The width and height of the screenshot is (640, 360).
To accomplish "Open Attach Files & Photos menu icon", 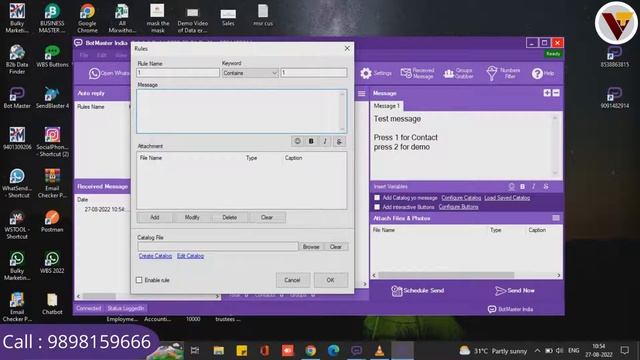I will coord(556,218).
